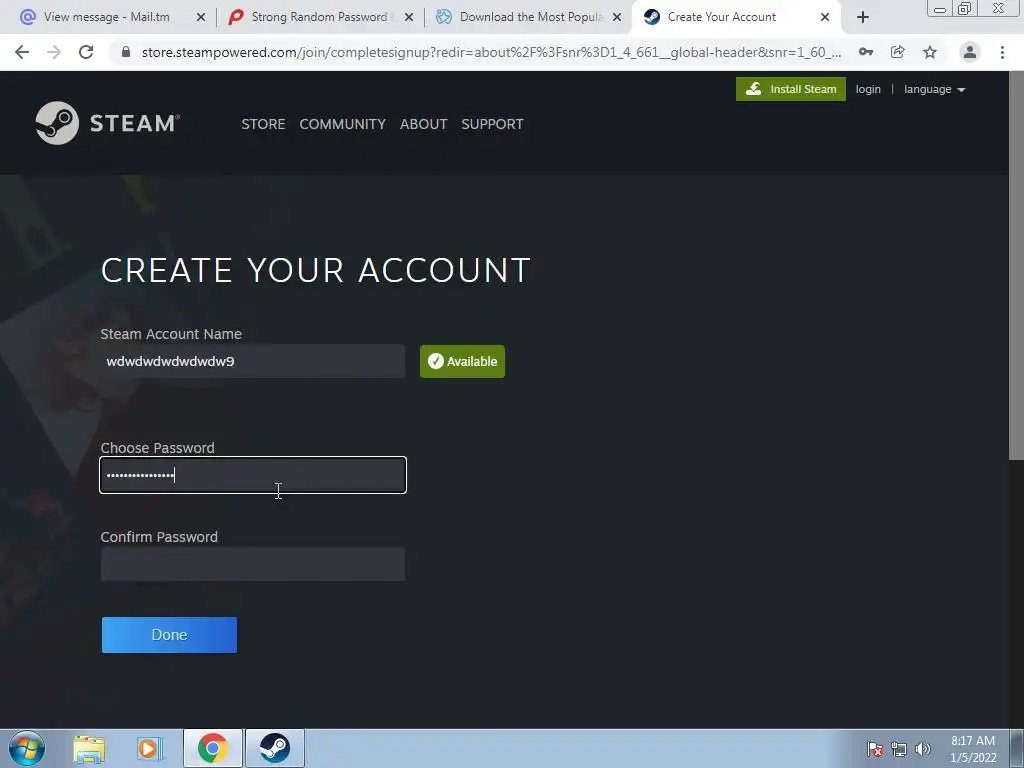Go to the ABOUT page
The height and width of the screenshot is (768, 1024).
(423, 124)
